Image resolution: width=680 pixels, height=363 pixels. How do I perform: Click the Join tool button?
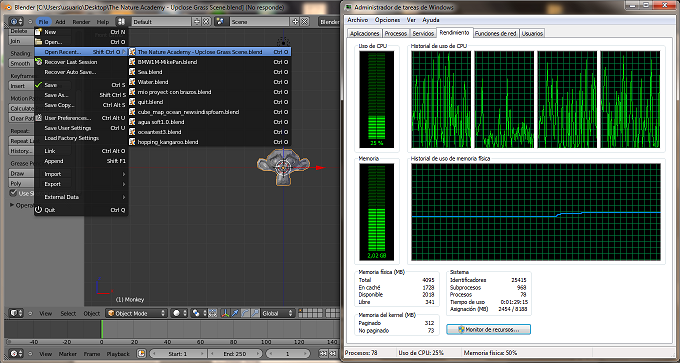[x=21, y=41]
